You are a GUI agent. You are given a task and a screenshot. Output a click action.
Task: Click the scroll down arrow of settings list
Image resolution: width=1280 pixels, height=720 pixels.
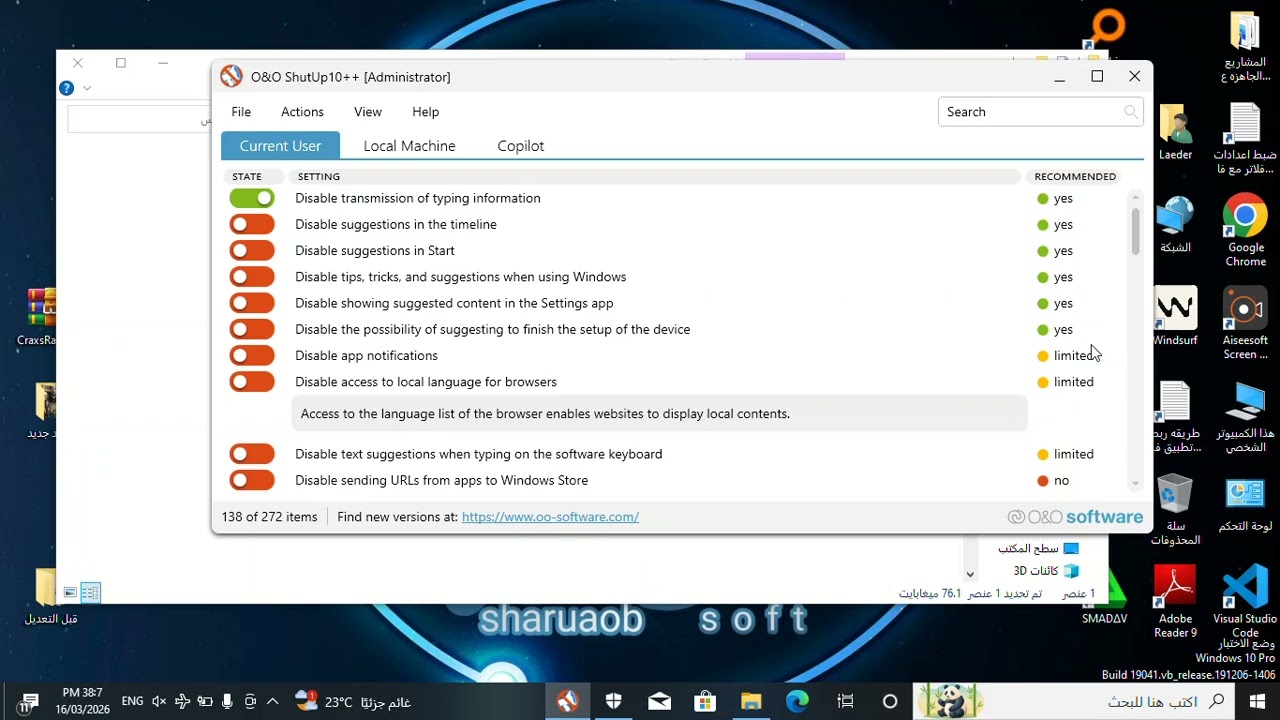pos(1135,484)
